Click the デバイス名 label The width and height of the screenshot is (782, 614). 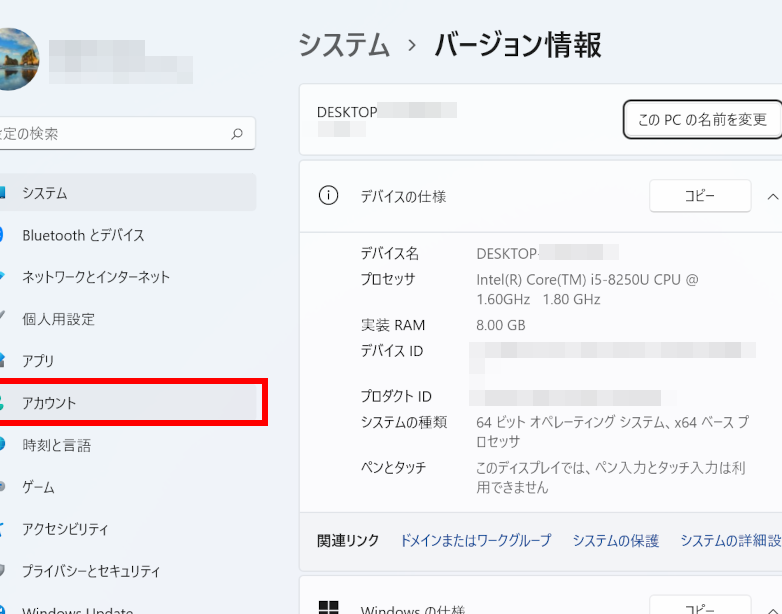coord(390,253)
